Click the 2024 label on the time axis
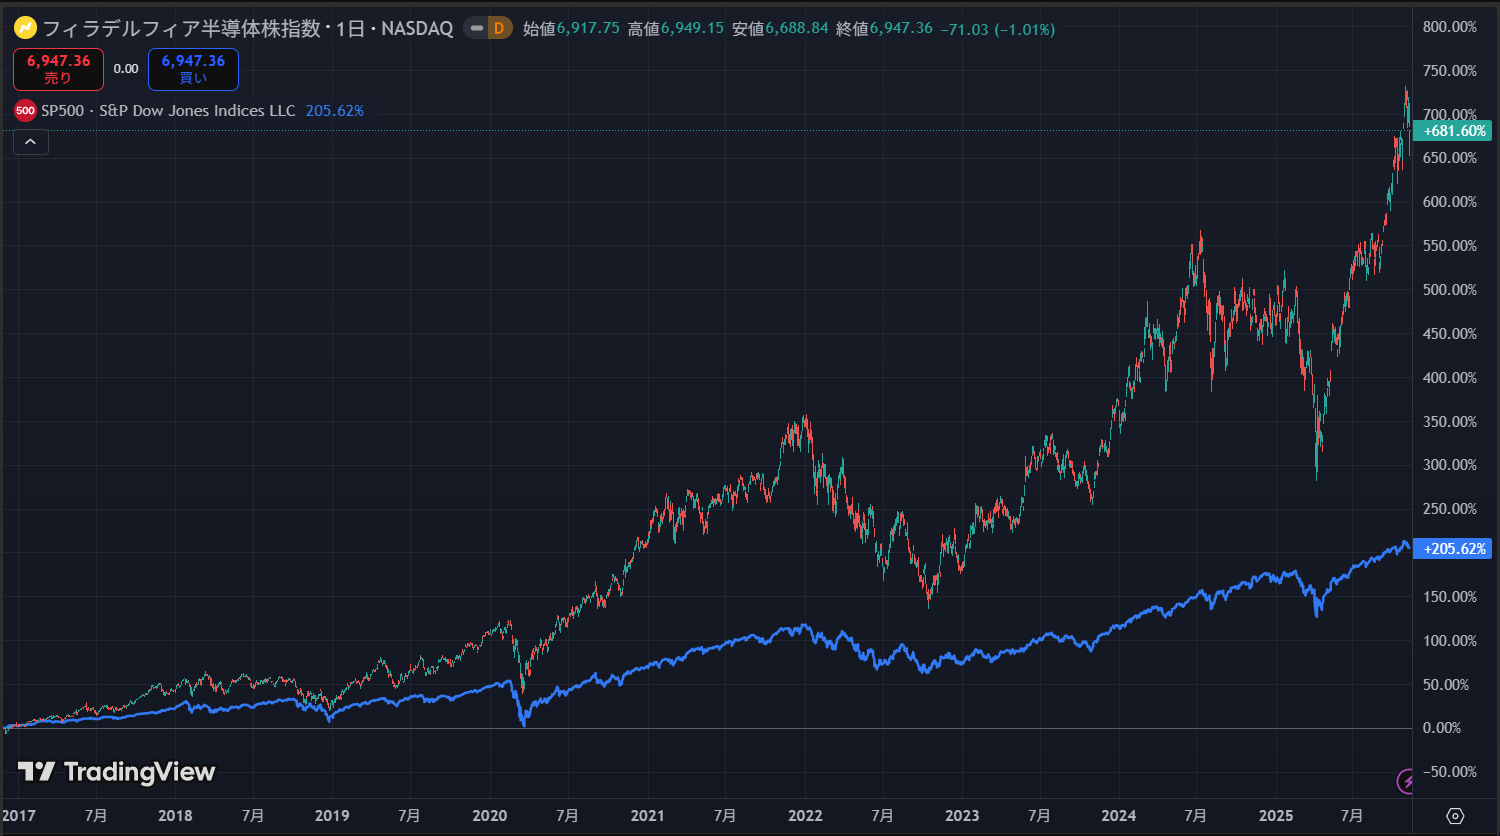Screen dimensions: 1500x836 tap(1118, 816)
